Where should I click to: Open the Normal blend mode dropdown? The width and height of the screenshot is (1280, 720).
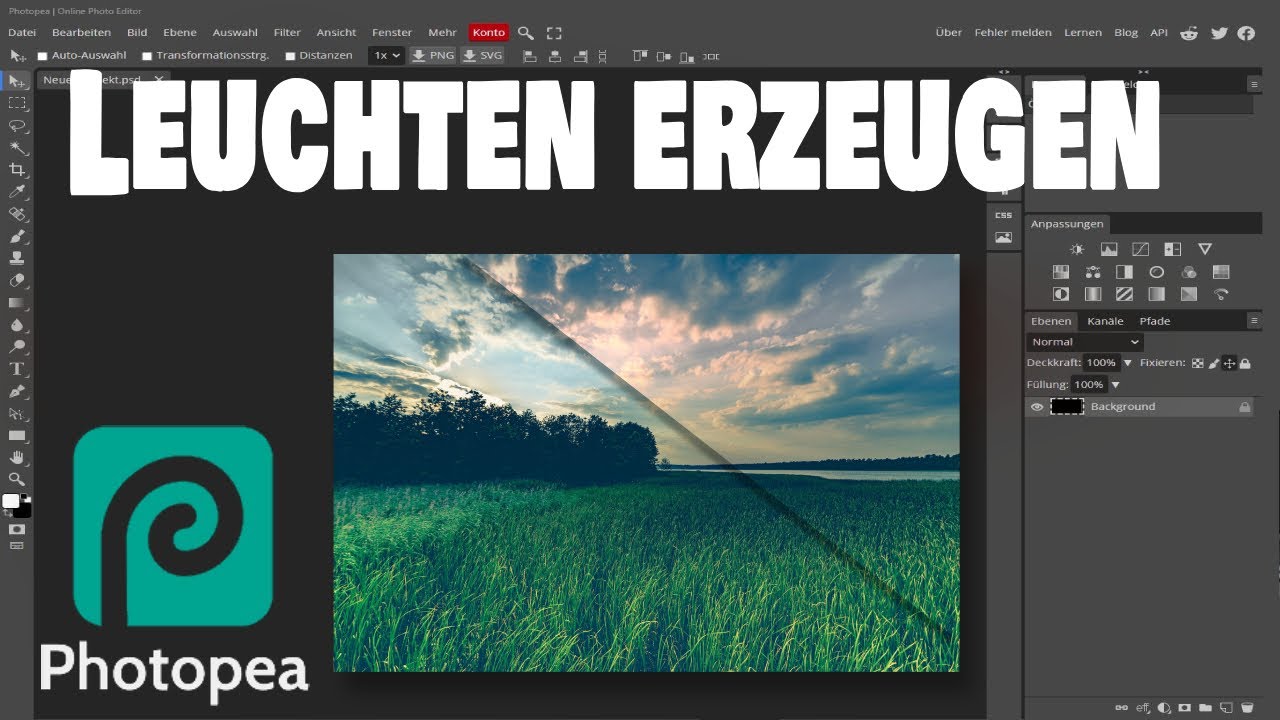click(x=1085, y=342)
